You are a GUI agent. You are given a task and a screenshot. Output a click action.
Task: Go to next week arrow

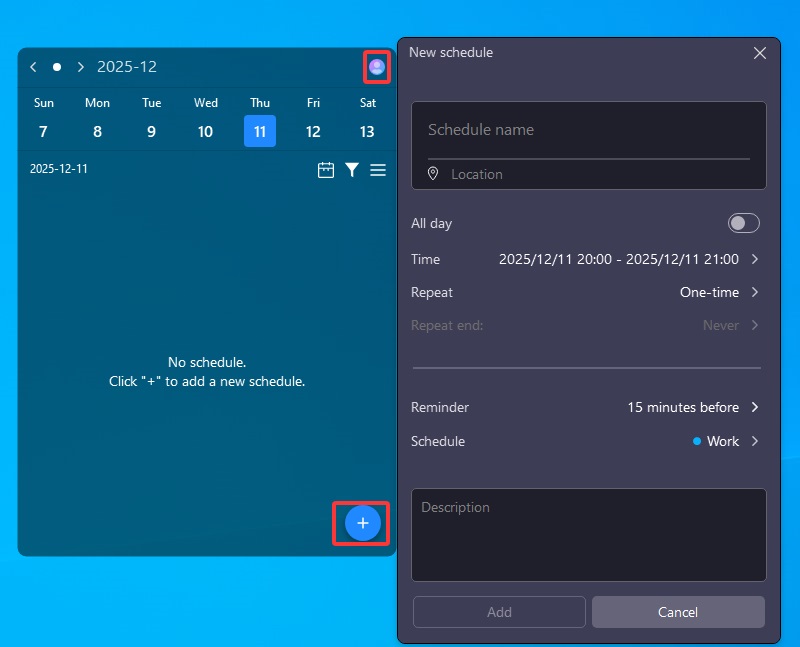[x=81, y=67]
